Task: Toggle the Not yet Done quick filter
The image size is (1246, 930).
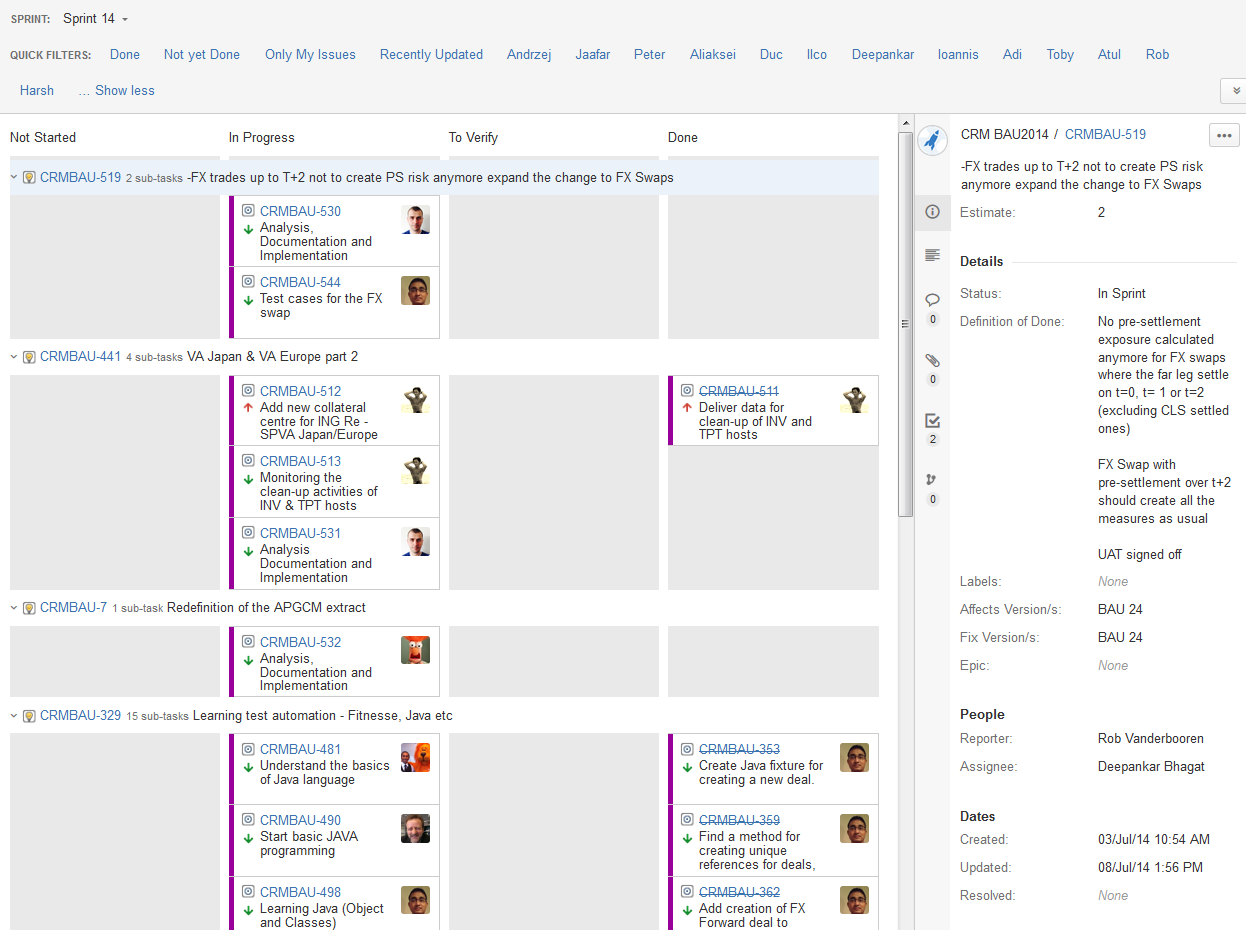Action: point(201,54)
